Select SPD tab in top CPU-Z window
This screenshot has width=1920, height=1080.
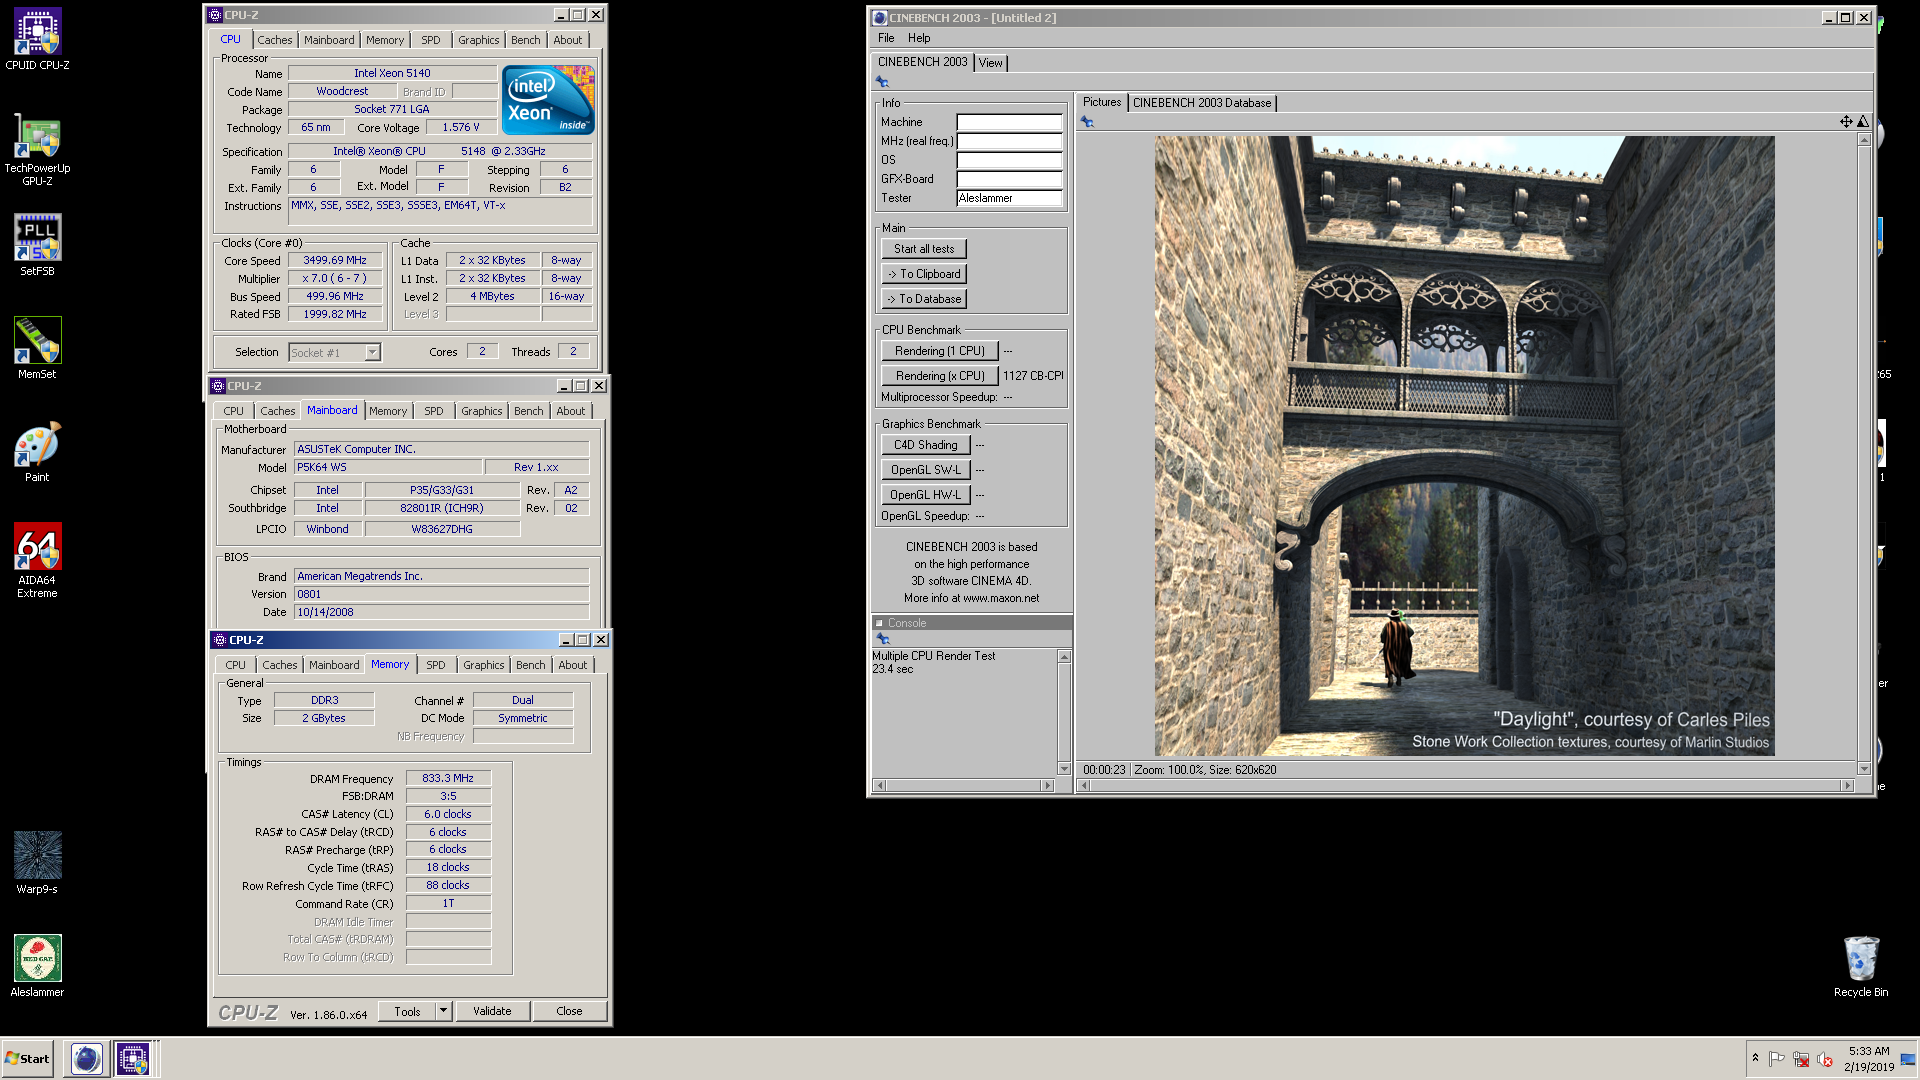pos(431,40)
